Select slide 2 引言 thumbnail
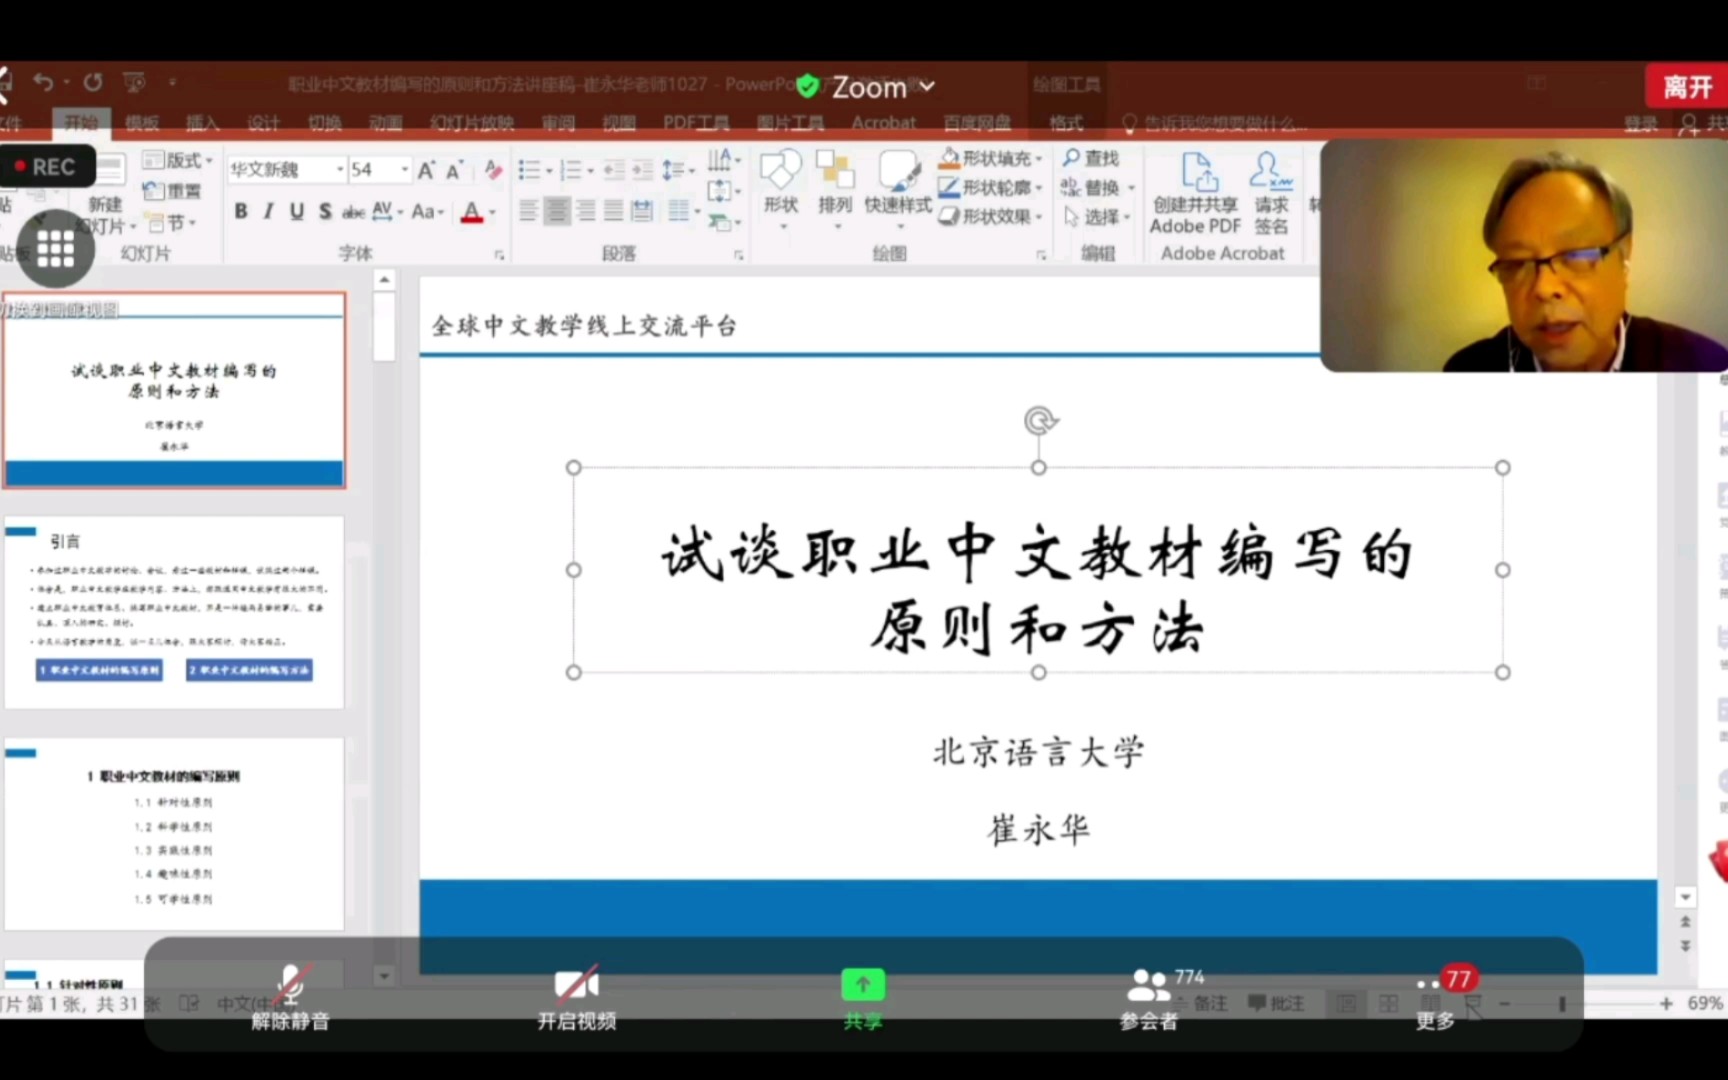Screen dimensions: 1728x1080 174,612
